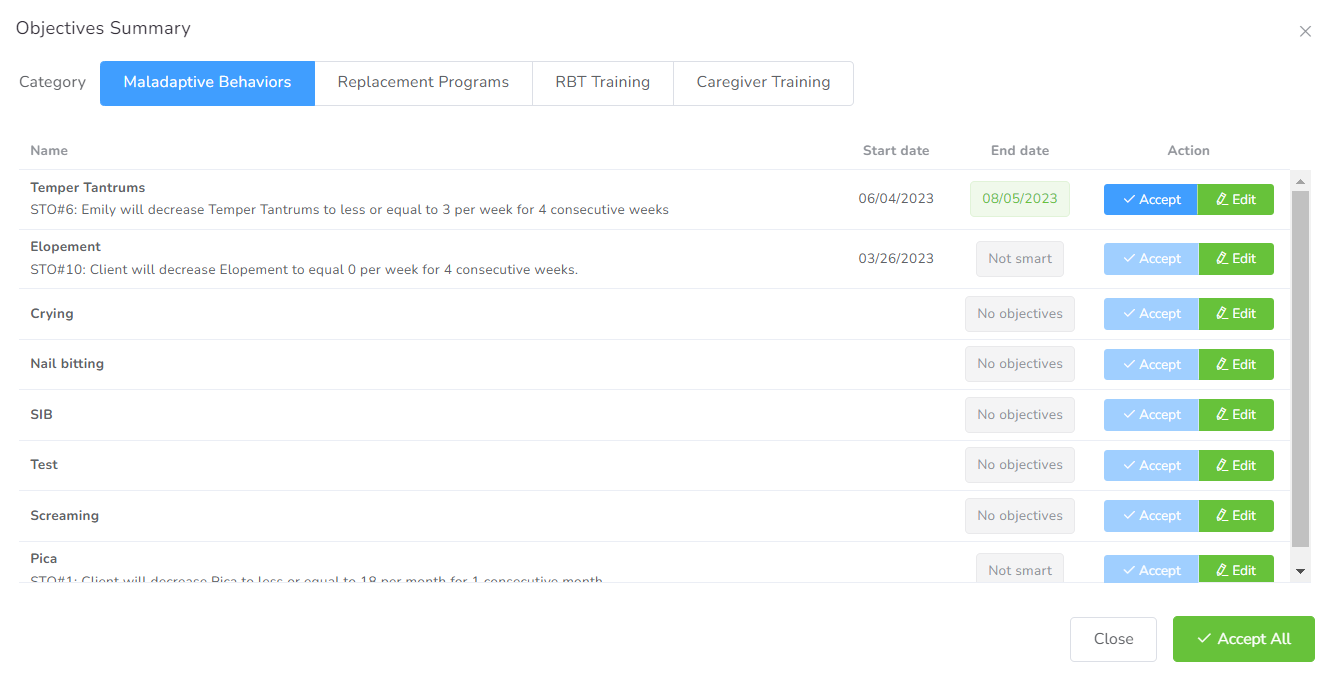Switch to Replacement Programs tab

pyautogui.click(x=423, y=83)
